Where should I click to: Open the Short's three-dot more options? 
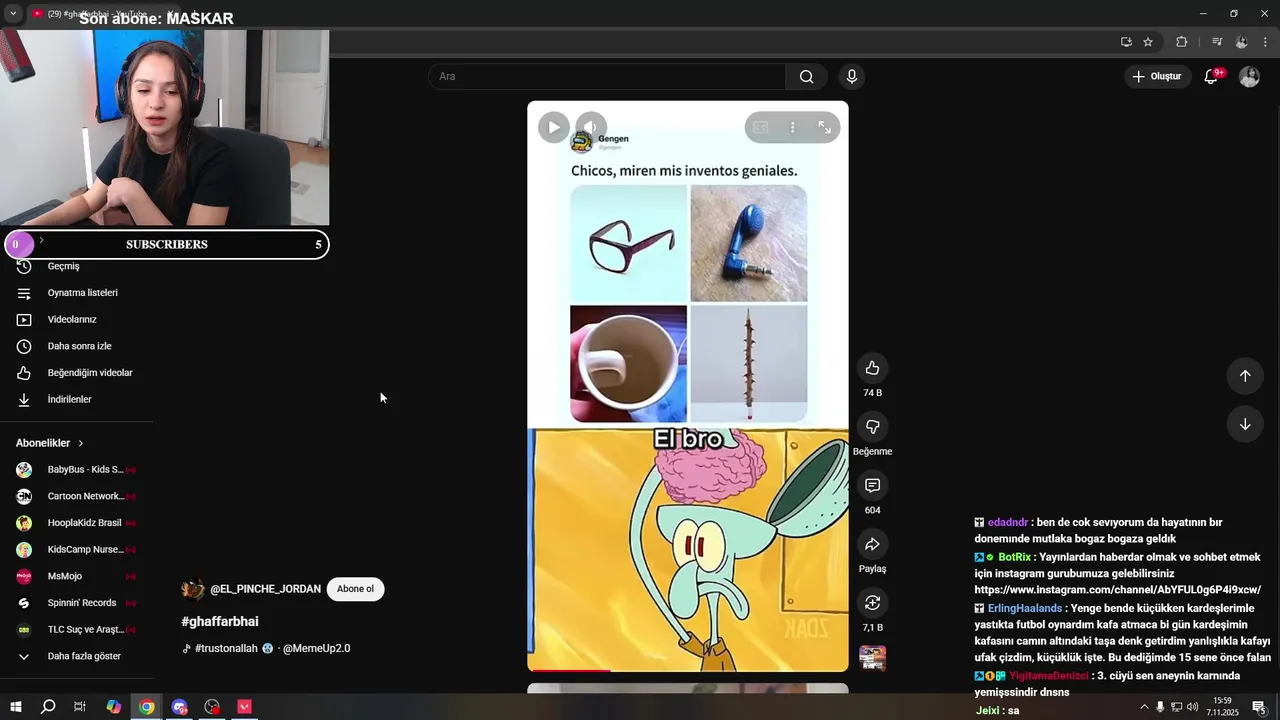[x=792, y=127]
